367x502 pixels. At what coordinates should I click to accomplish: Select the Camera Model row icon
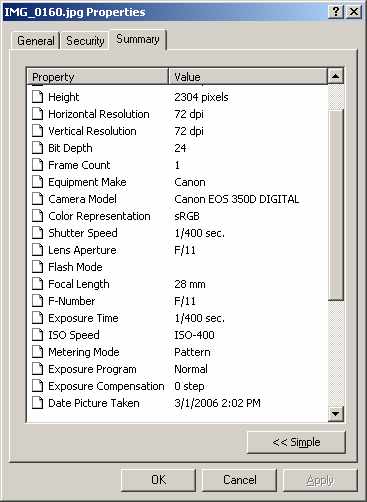pyautogui.click(x=38, y=199)
